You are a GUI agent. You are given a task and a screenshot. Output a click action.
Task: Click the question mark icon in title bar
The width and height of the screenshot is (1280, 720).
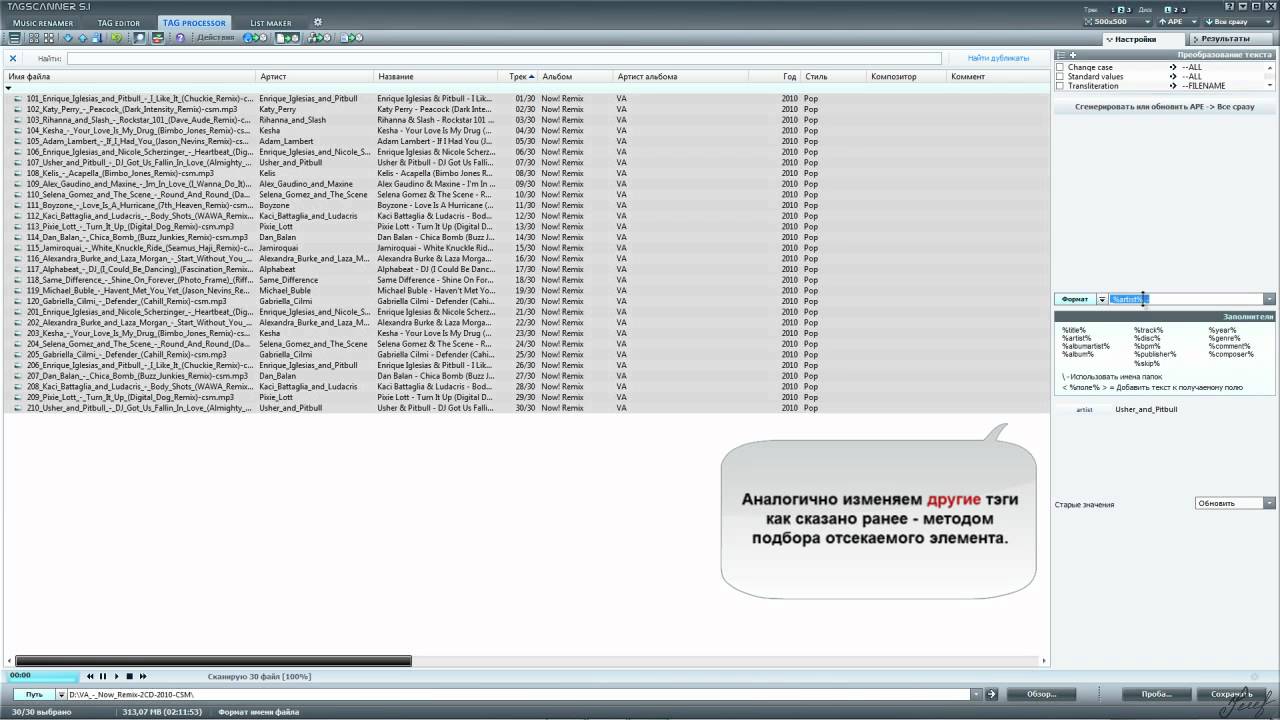1229,6
